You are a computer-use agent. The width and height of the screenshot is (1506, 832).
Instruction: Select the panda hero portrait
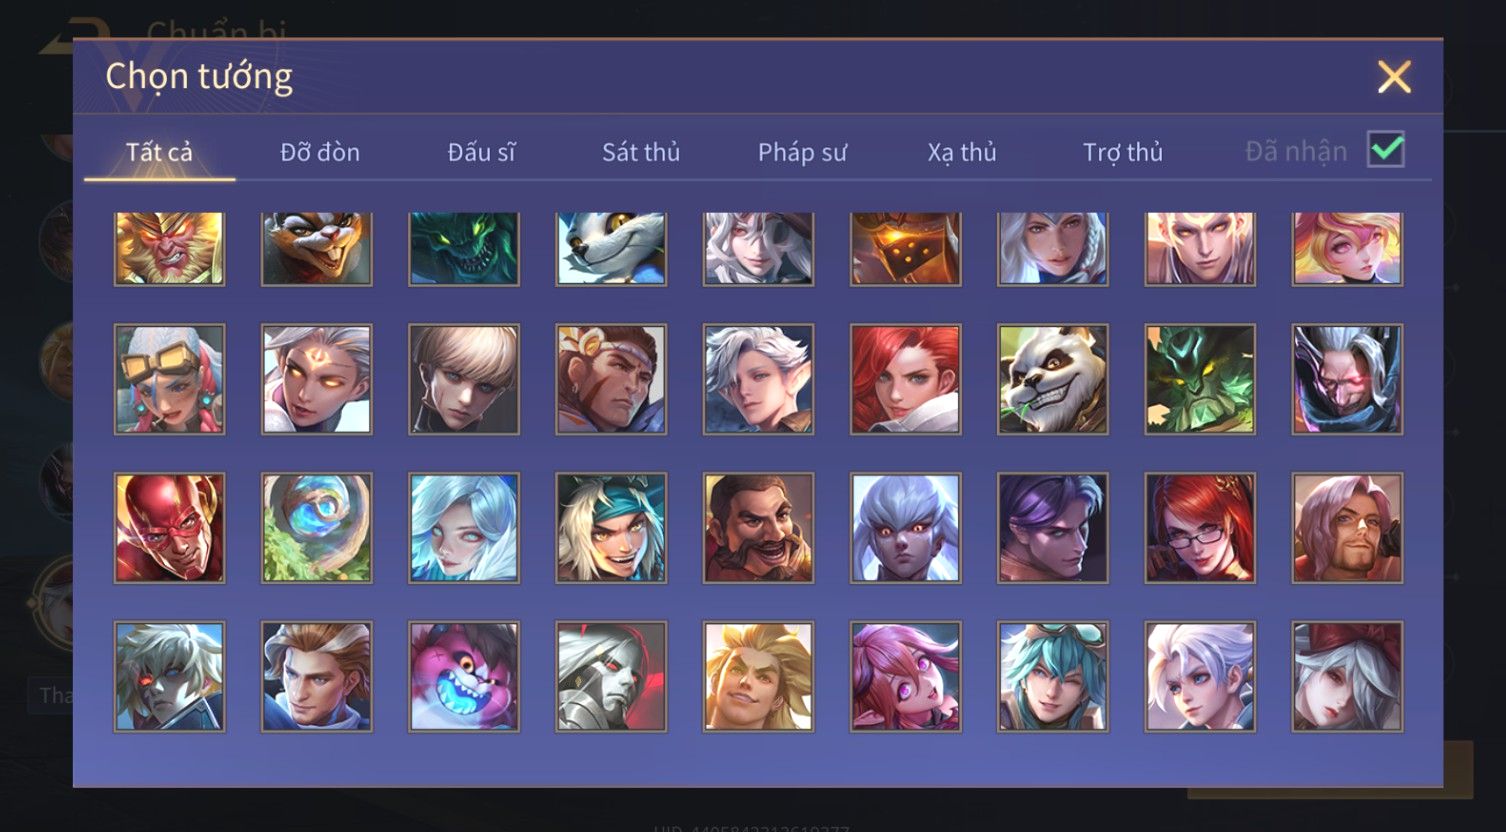[x=1052, y=379]
